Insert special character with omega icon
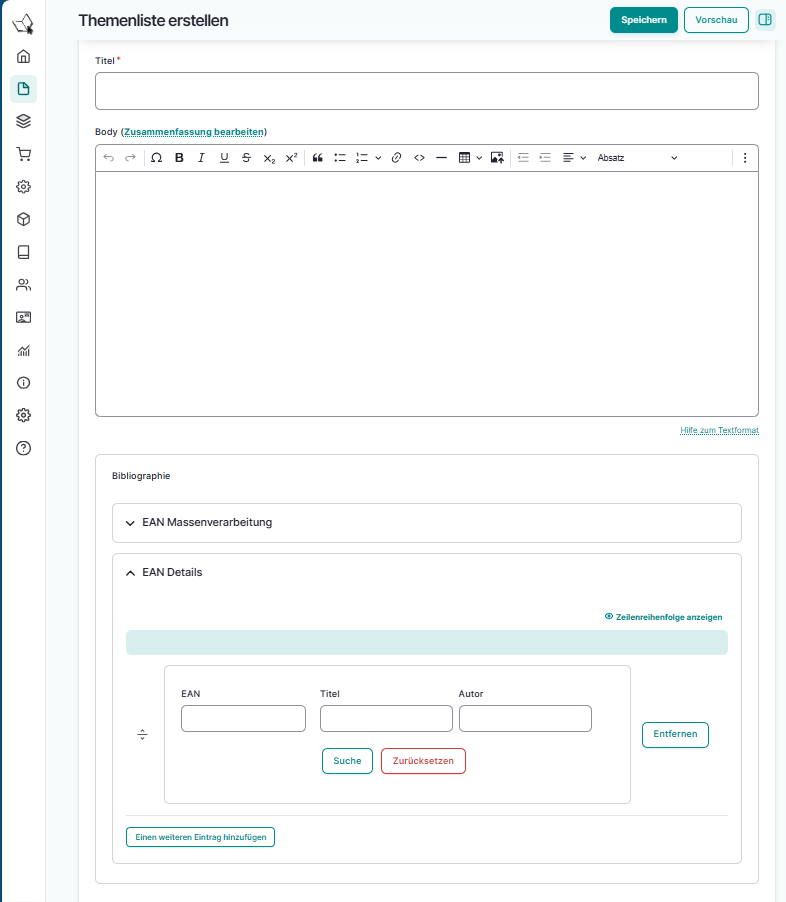Viewport: 786px width, 902px height. [156, 158]
